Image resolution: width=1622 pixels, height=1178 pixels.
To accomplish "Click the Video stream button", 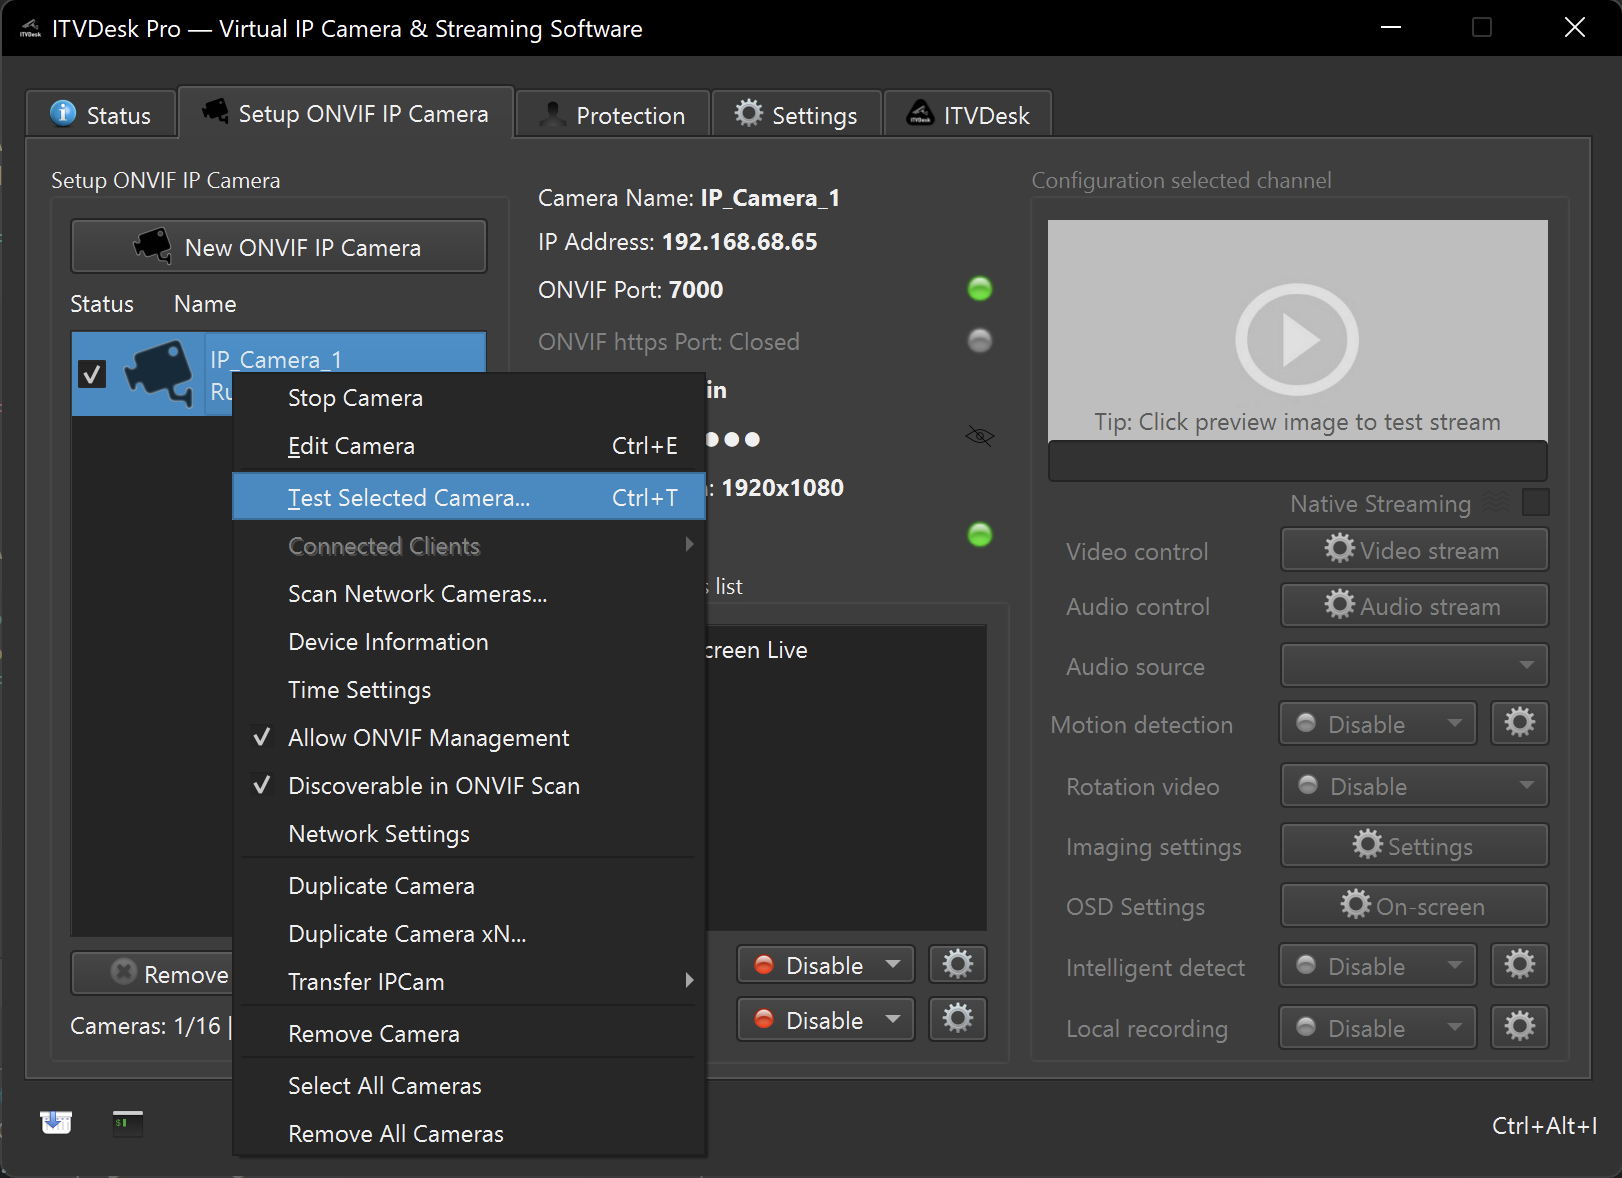I will tap(1414, 550).
